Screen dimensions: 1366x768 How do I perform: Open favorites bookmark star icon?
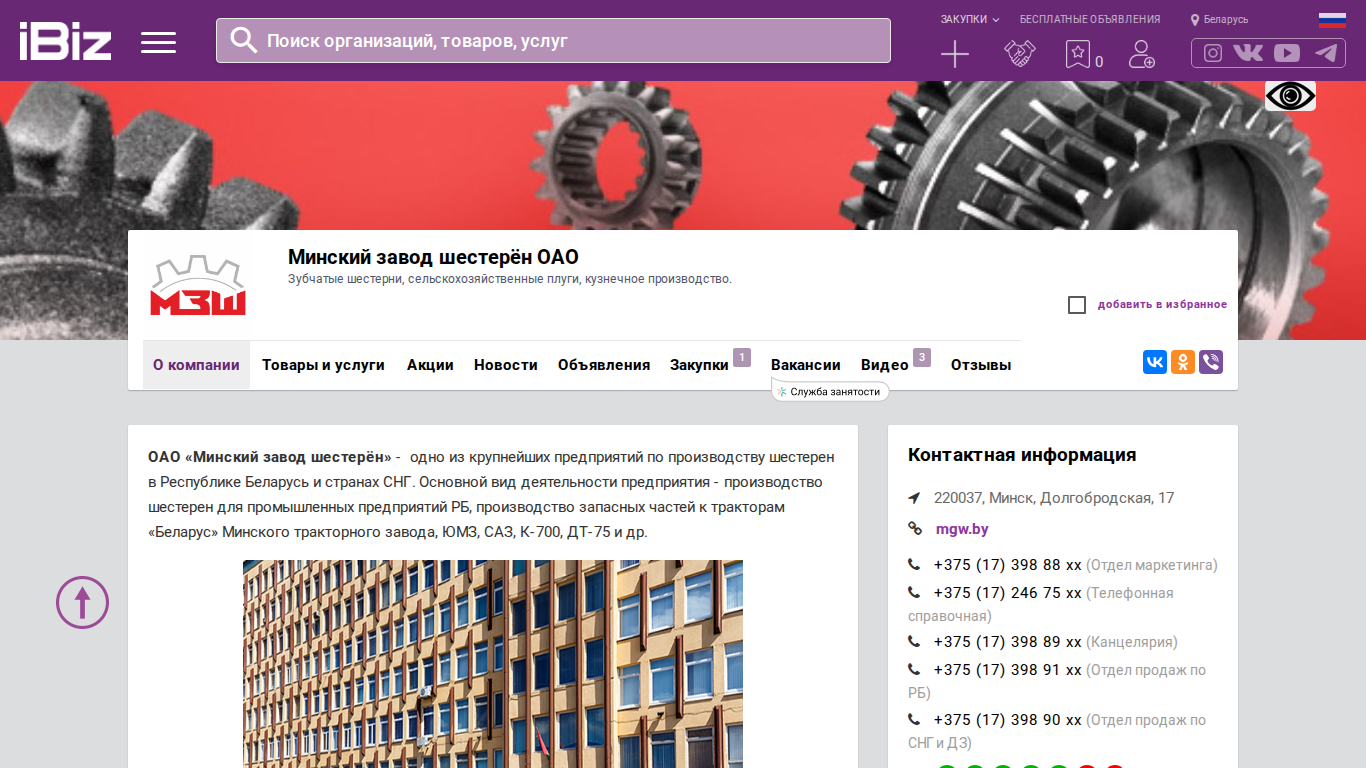coord(1077,54)
